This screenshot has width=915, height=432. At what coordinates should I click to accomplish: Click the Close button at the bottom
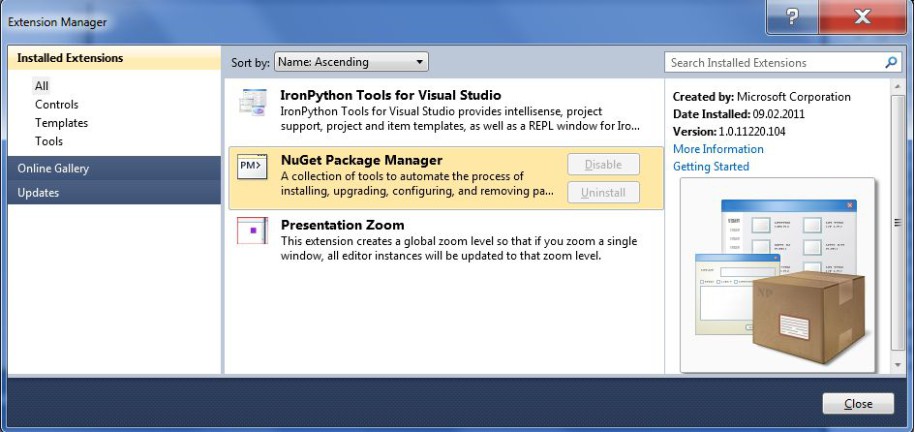point(858,404)
